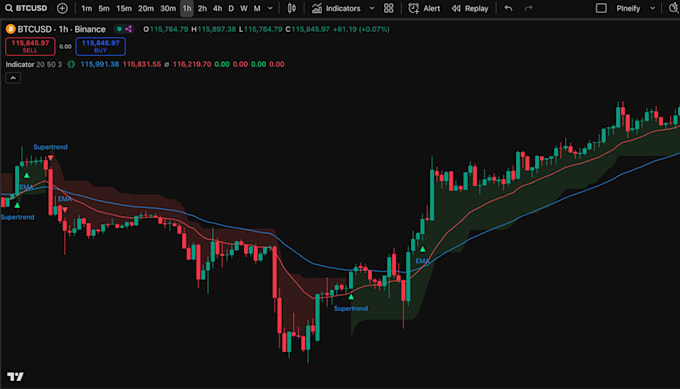Select the 15m timeframe

[x=124, y=8]
